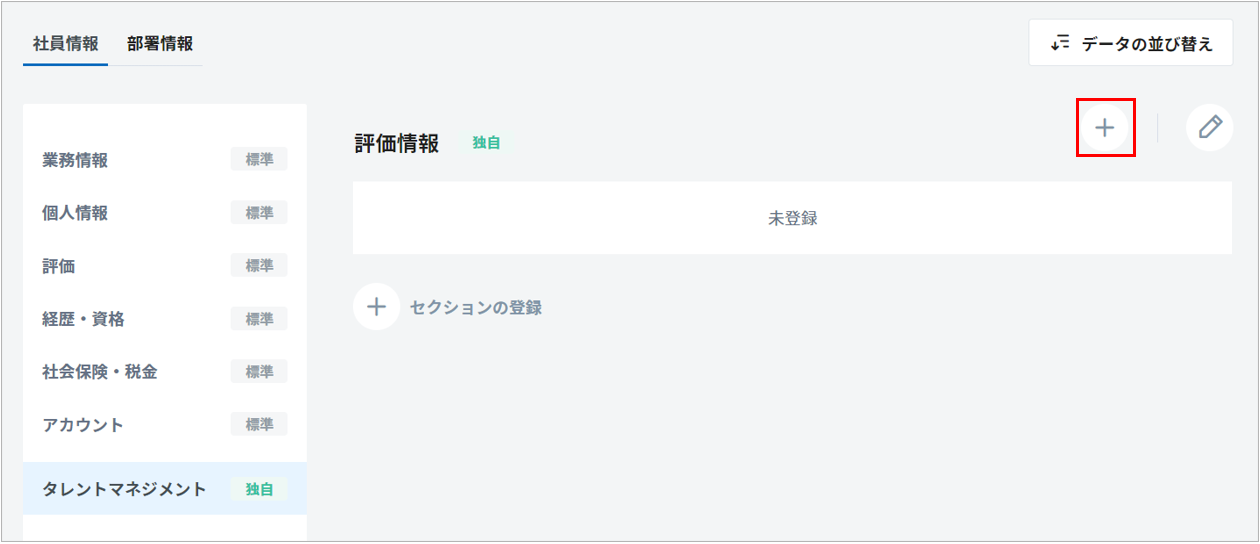Image resolution: width=1260 pixels, height=544 pixels.
Task: Select 個人情報 in the sidebar
Action: [75, 213]
